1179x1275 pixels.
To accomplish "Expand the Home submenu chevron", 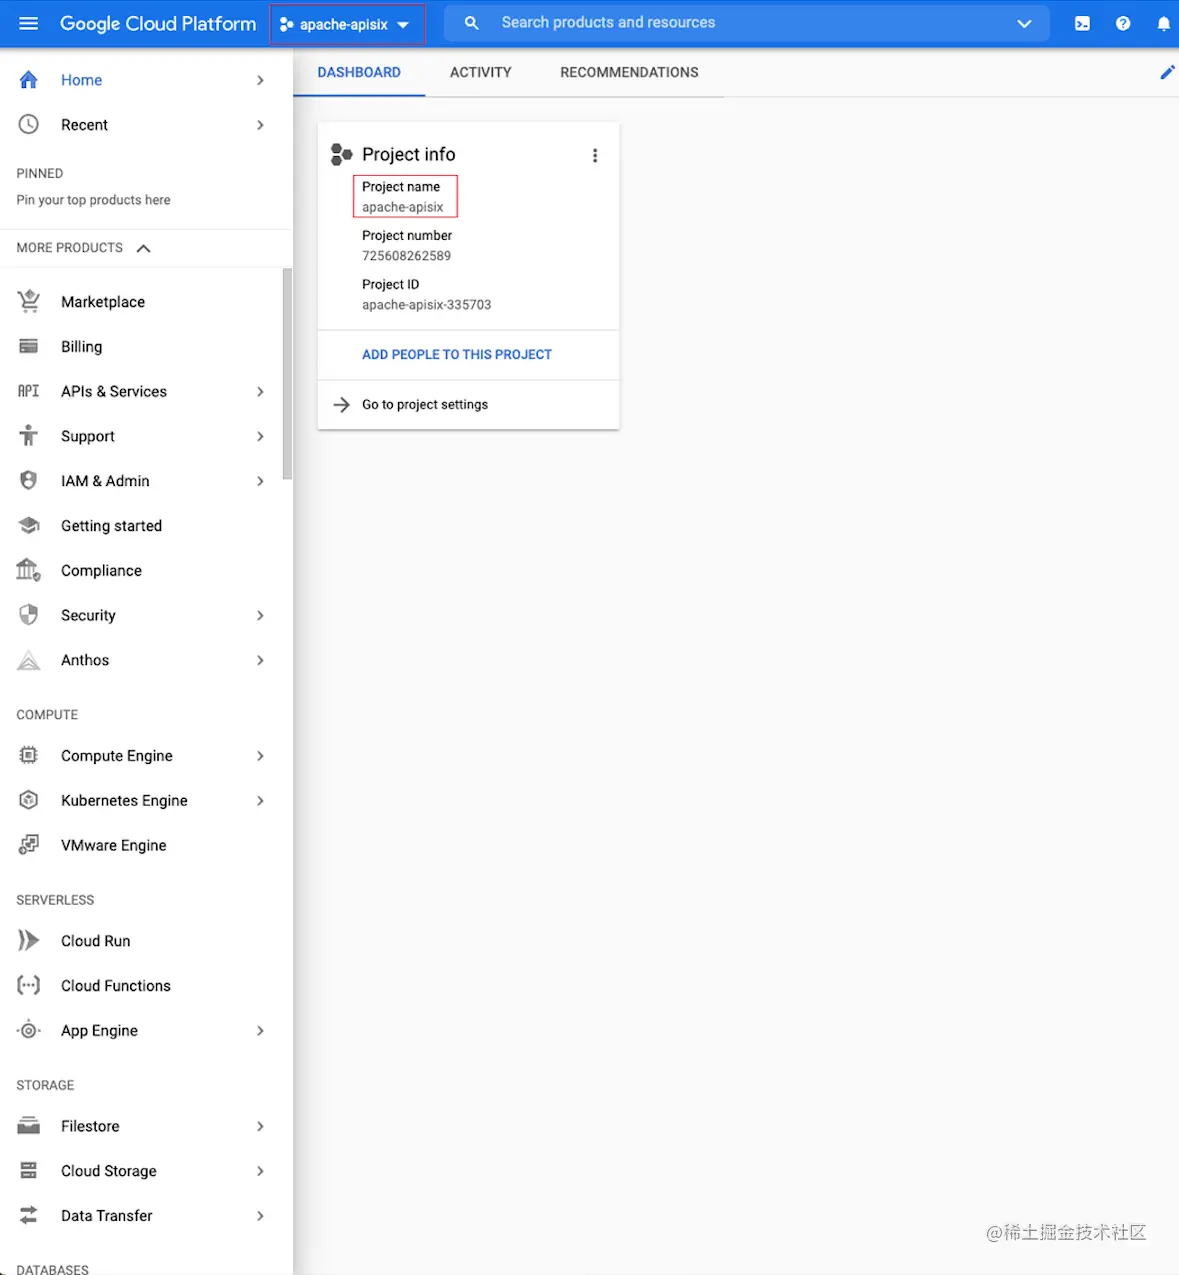I will pyautogui.click(x=260, y=80).
